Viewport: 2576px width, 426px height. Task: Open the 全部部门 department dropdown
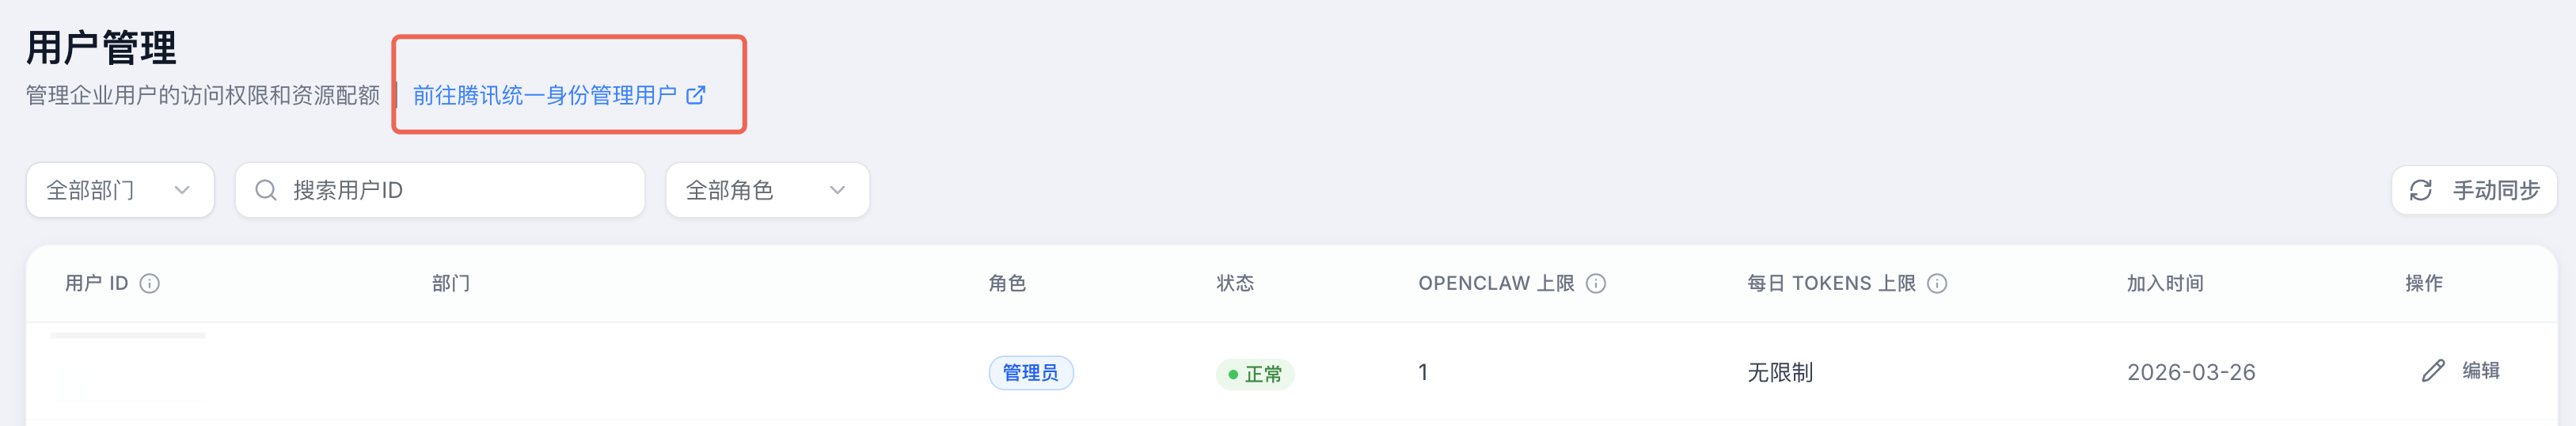pyautogui.click(x=119, y=190)
